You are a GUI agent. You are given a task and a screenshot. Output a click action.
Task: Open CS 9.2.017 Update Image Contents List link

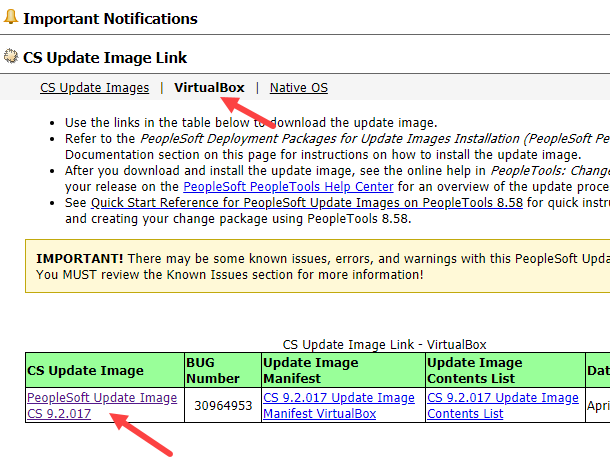tap(503, 405)
